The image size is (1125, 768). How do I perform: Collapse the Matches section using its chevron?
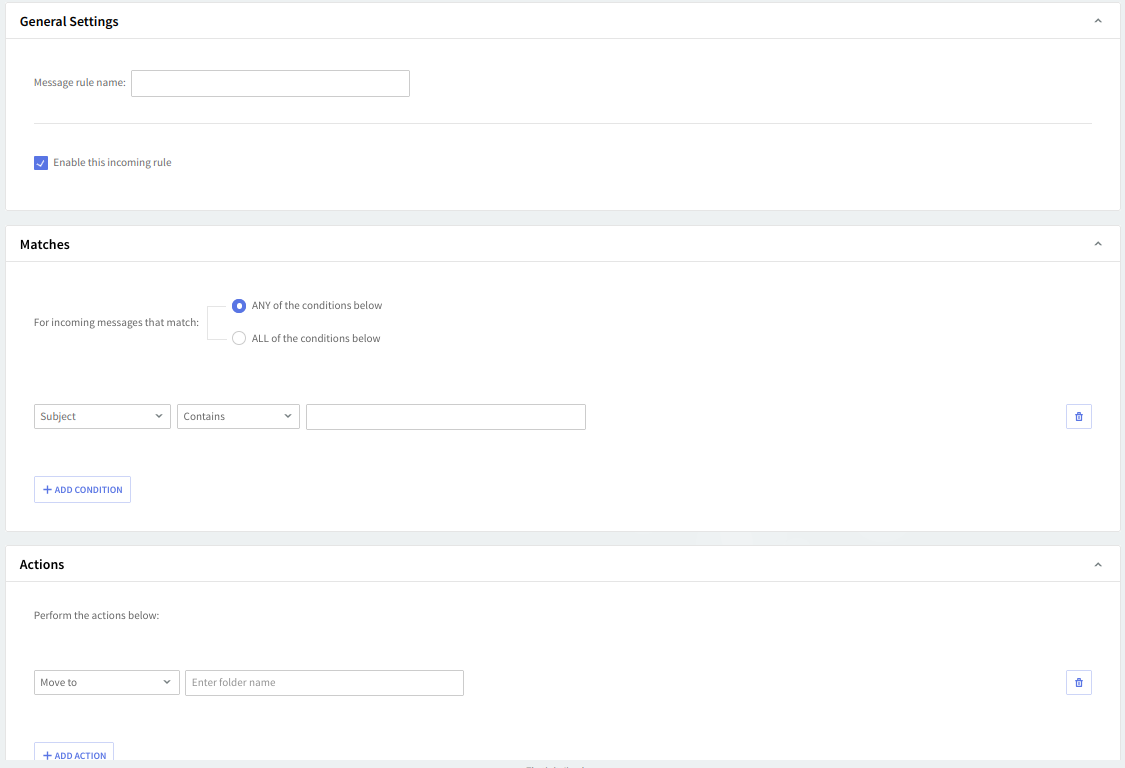[x=1097, y=244]
